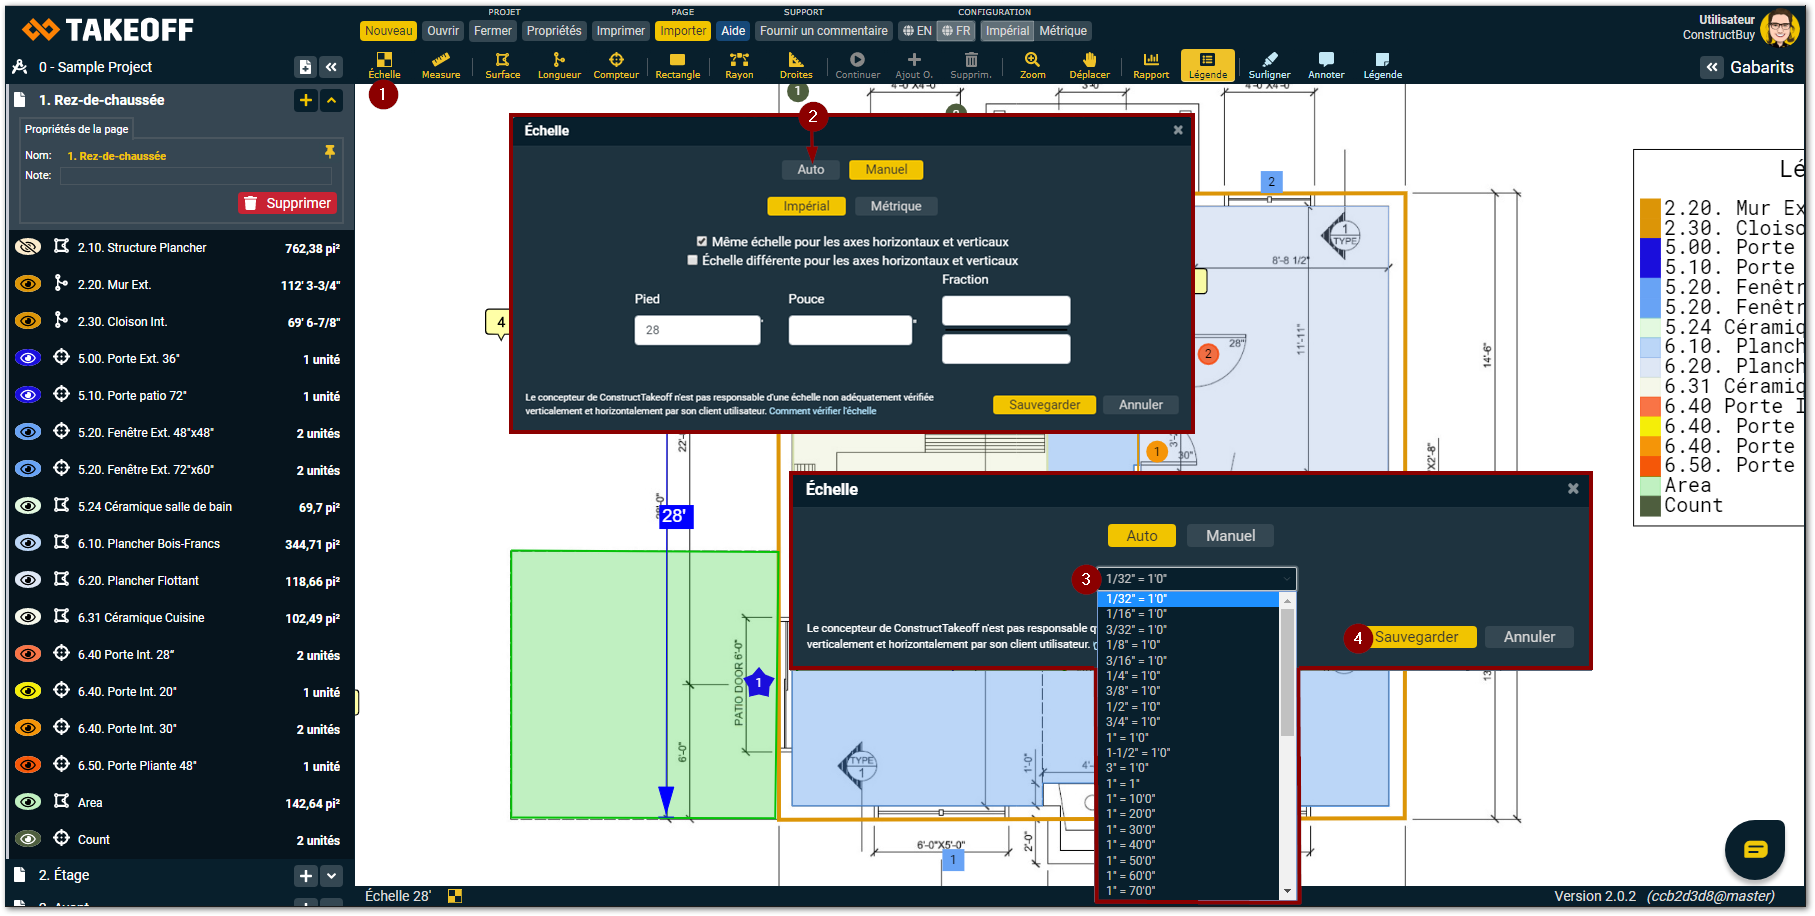Activate the Zoom tool
1815x916 pixels.
click(1032, 65)
